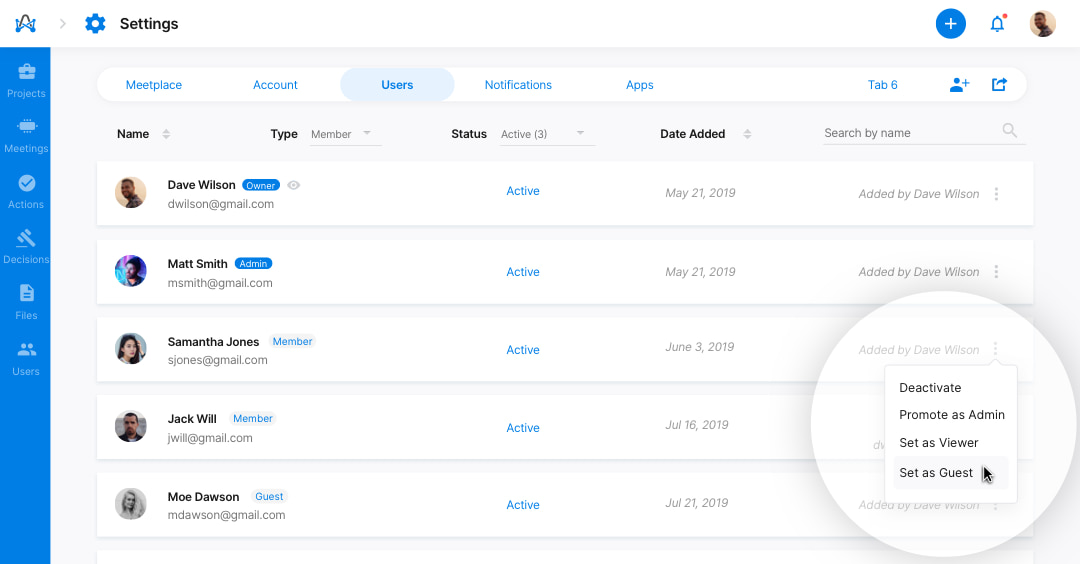The width and height of the screenshot is (1080, 564).
Task: Click the export share icon
Action: click(x=999, y=84)
